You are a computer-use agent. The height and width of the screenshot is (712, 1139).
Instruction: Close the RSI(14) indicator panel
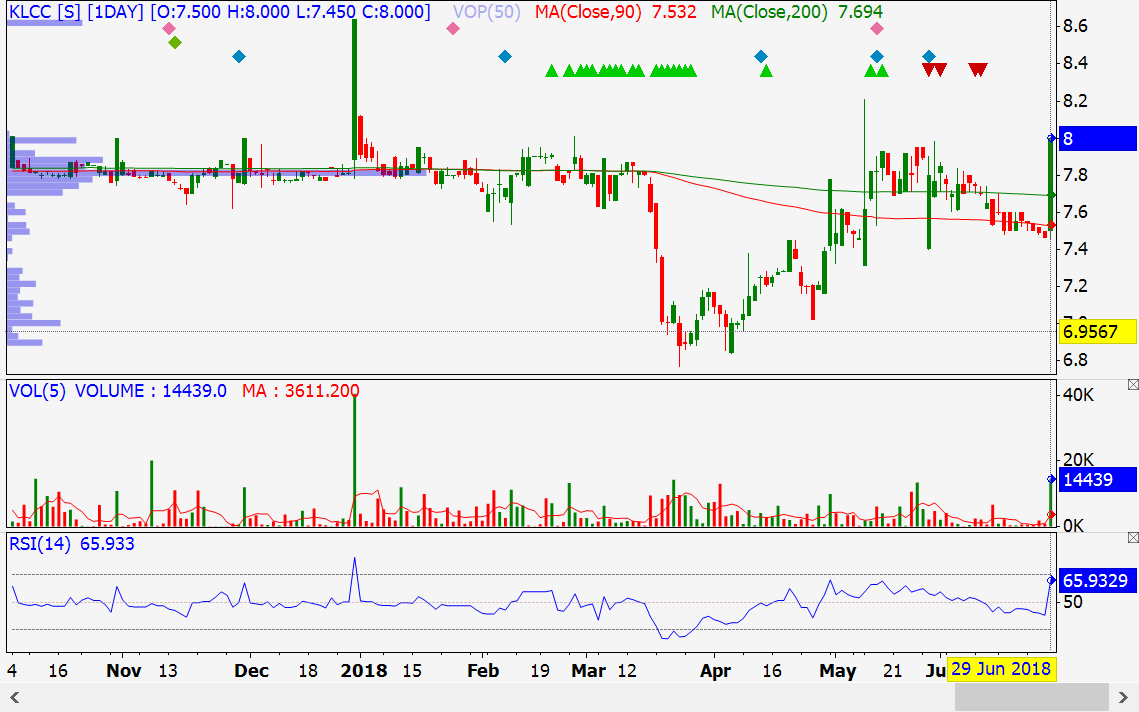pos(1132,538)
